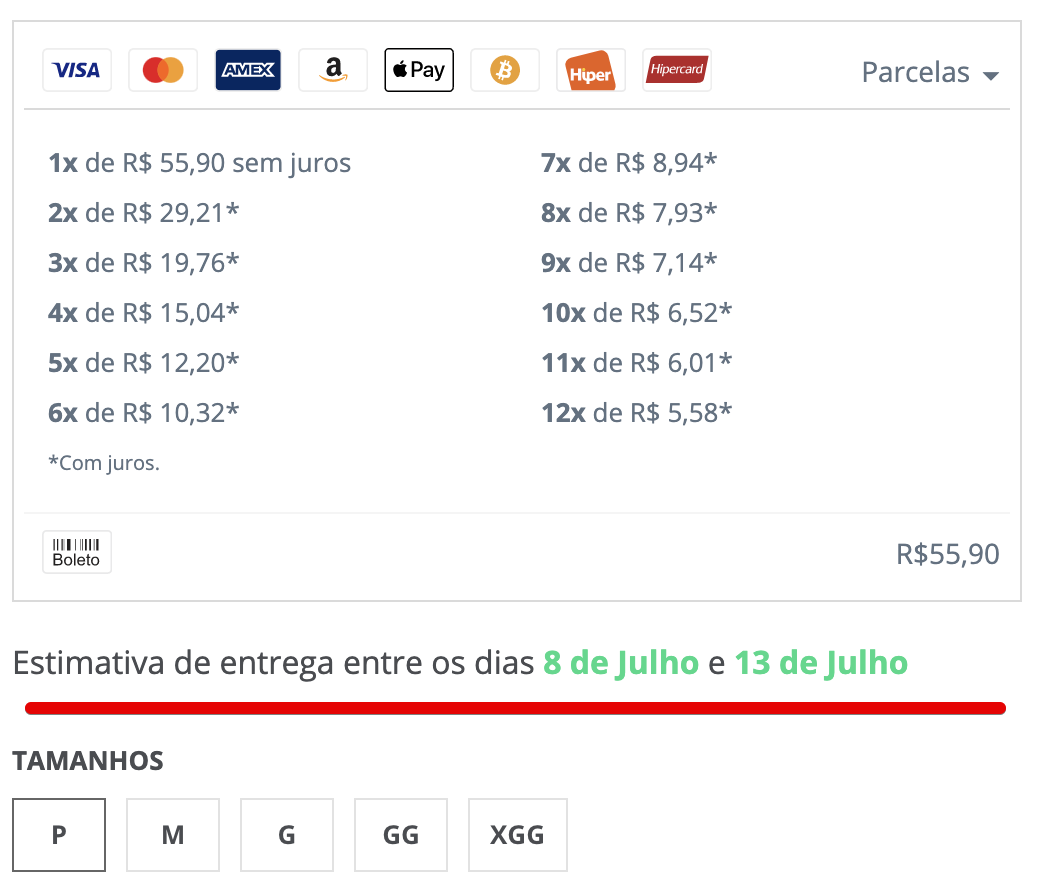Screen dimensions: 1038x892
Task: Select the Bitcoin payment icon
Action: point(505,70)
